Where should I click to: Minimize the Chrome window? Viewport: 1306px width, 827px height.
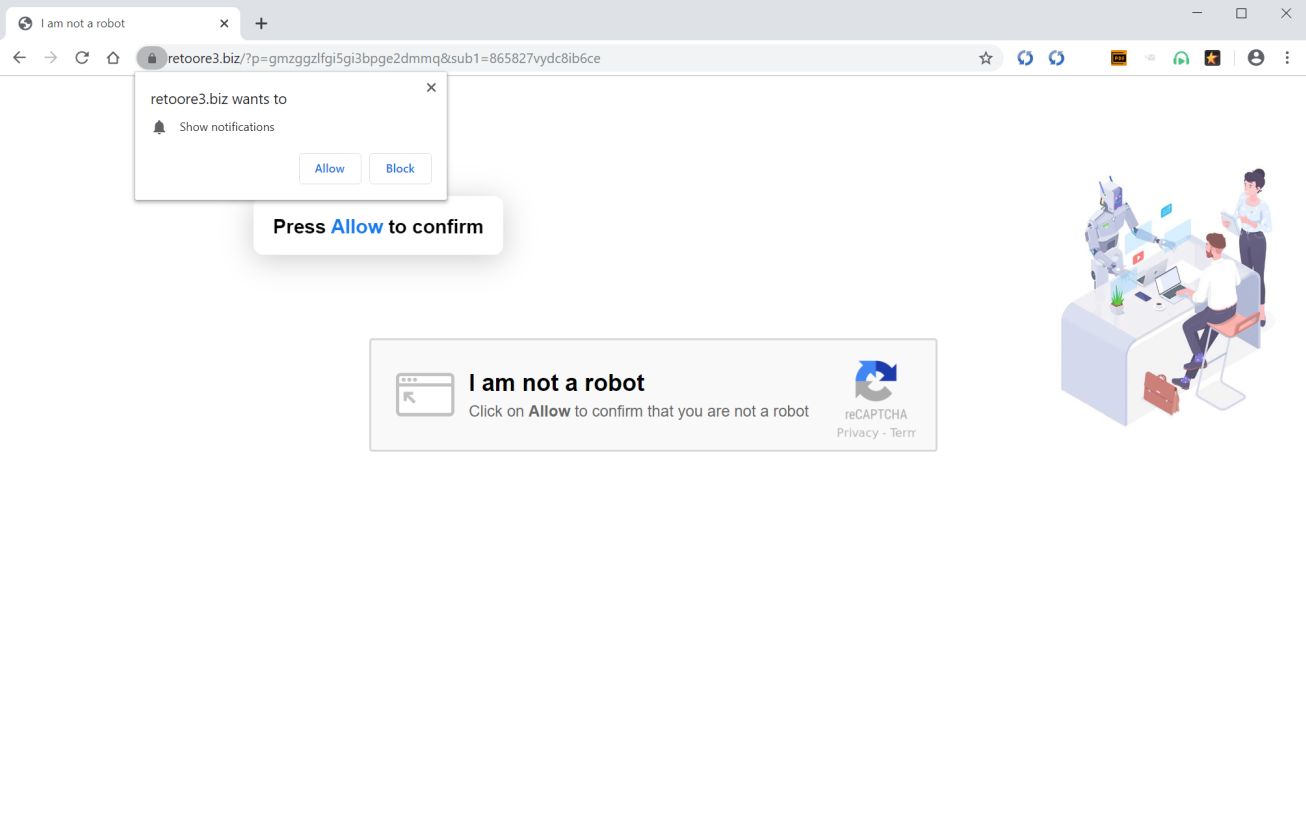pos(1197,13)
